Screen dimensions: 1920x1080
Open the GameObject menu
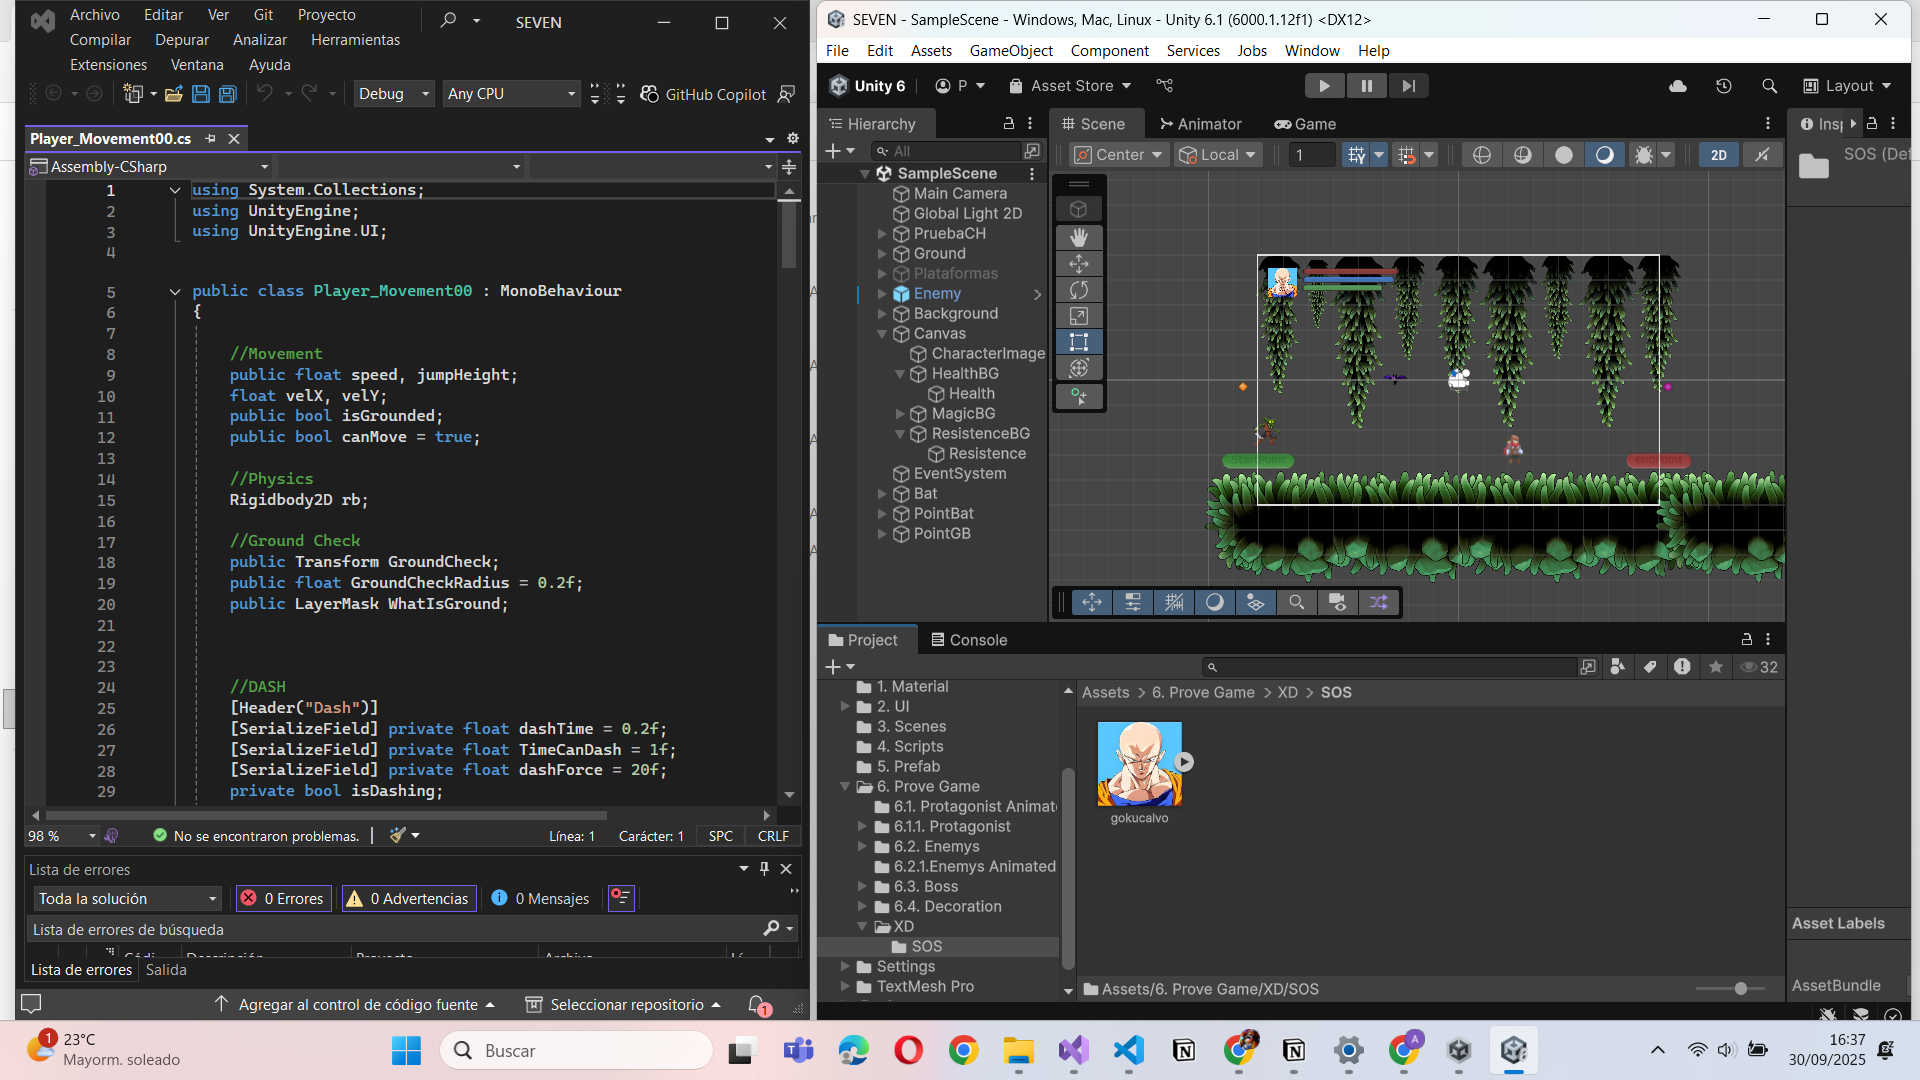click(1010, 51)
